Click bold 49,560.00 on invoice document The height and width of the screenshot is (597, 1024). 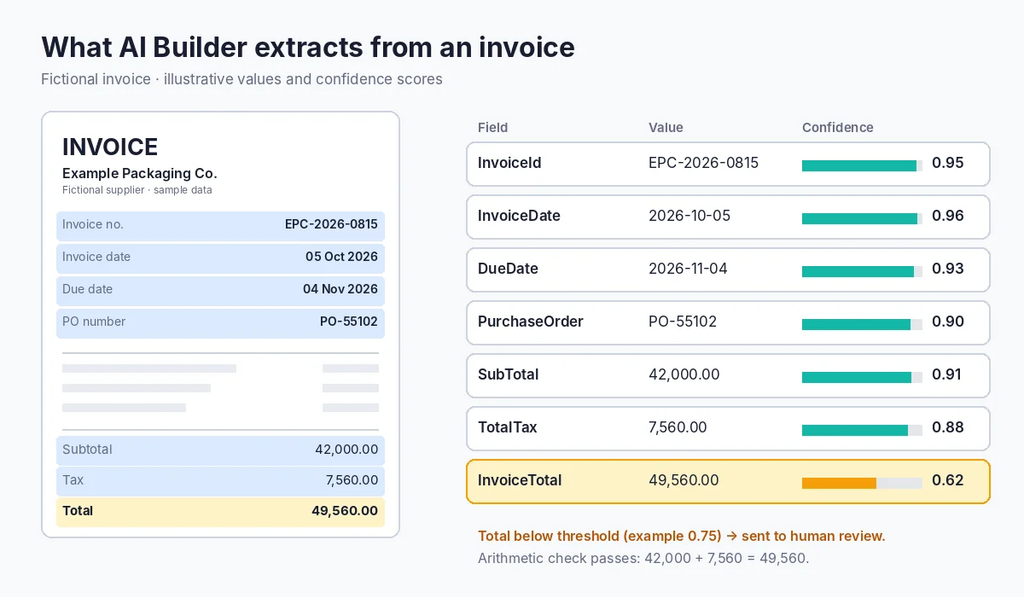[x=344, y=511]
